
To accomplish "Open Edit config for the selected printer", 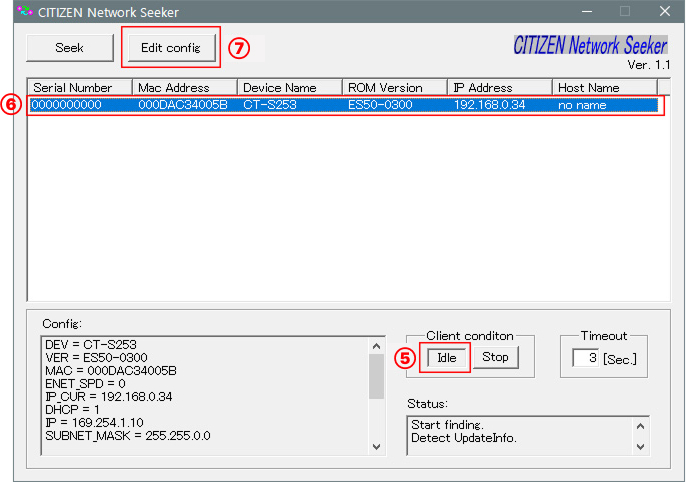I will [170, 47].
